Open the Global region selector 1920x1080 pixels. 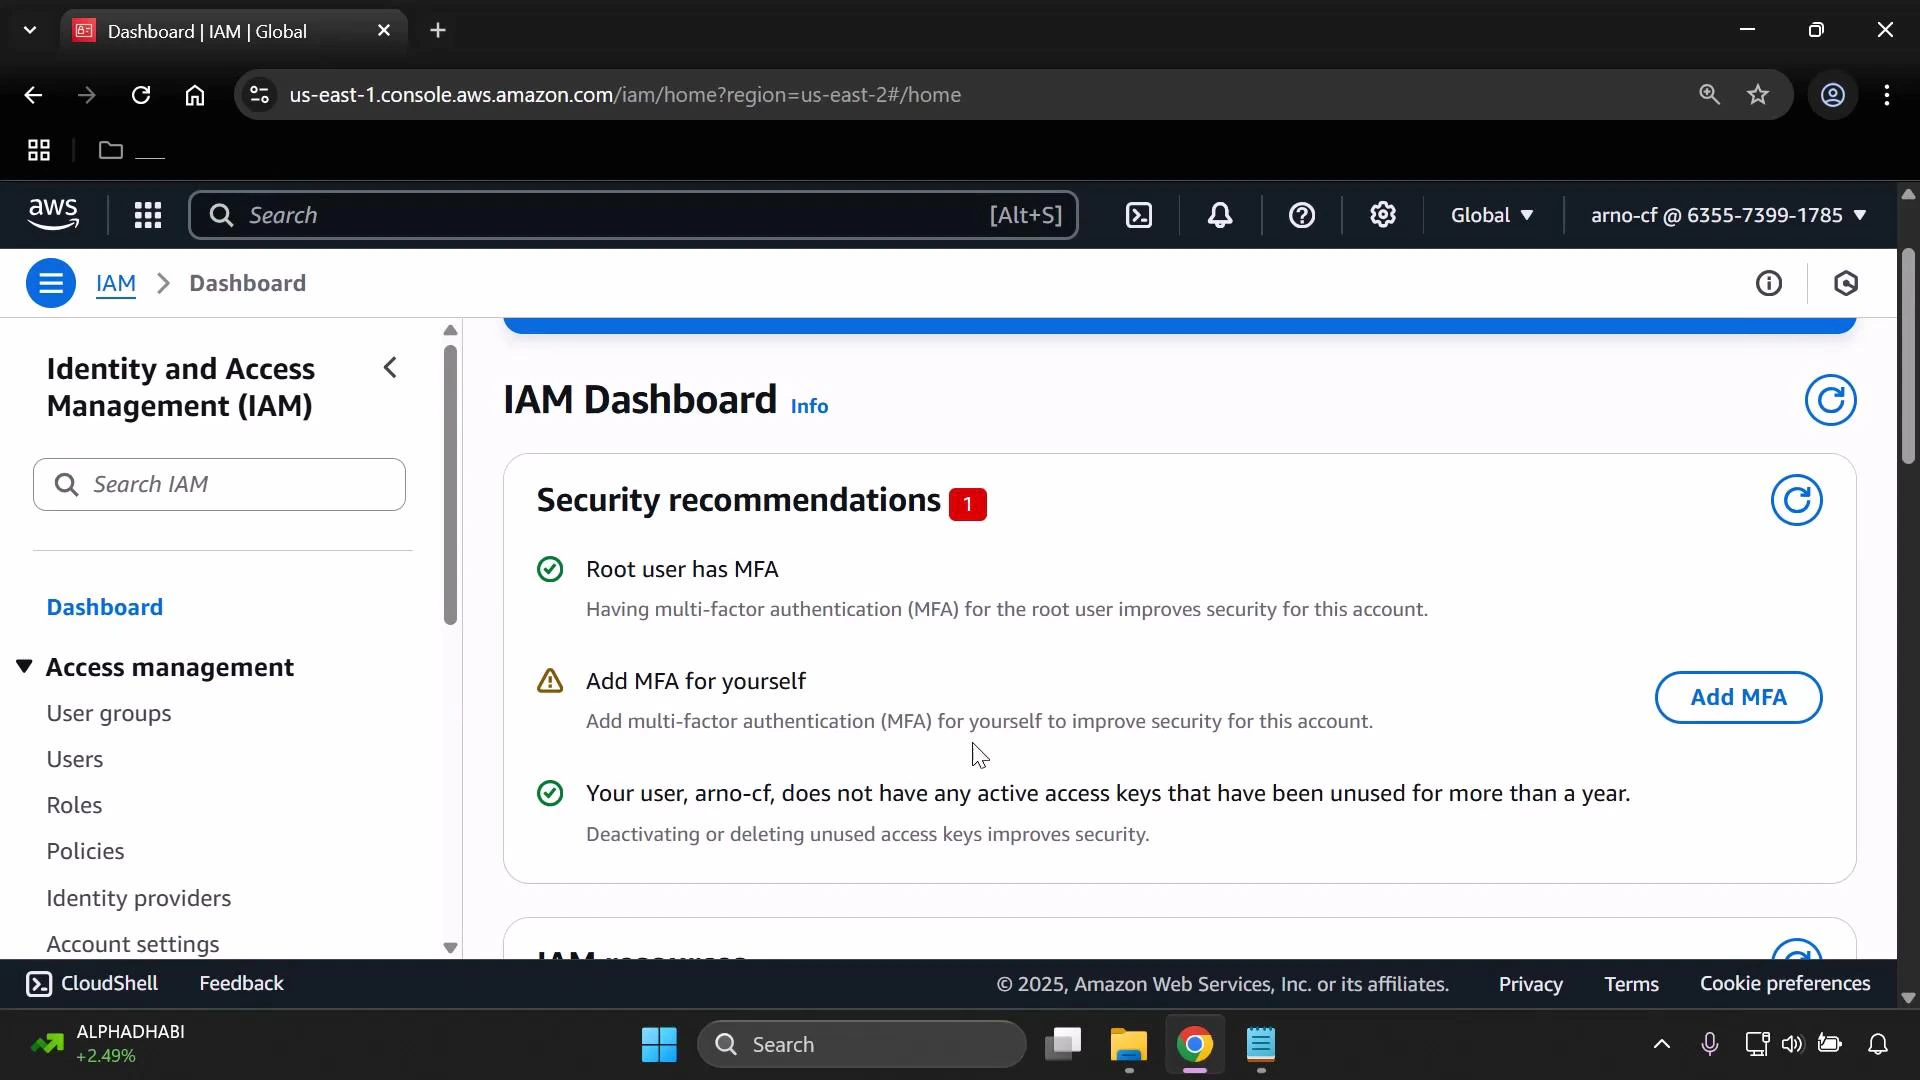[x=1490, y=215]
